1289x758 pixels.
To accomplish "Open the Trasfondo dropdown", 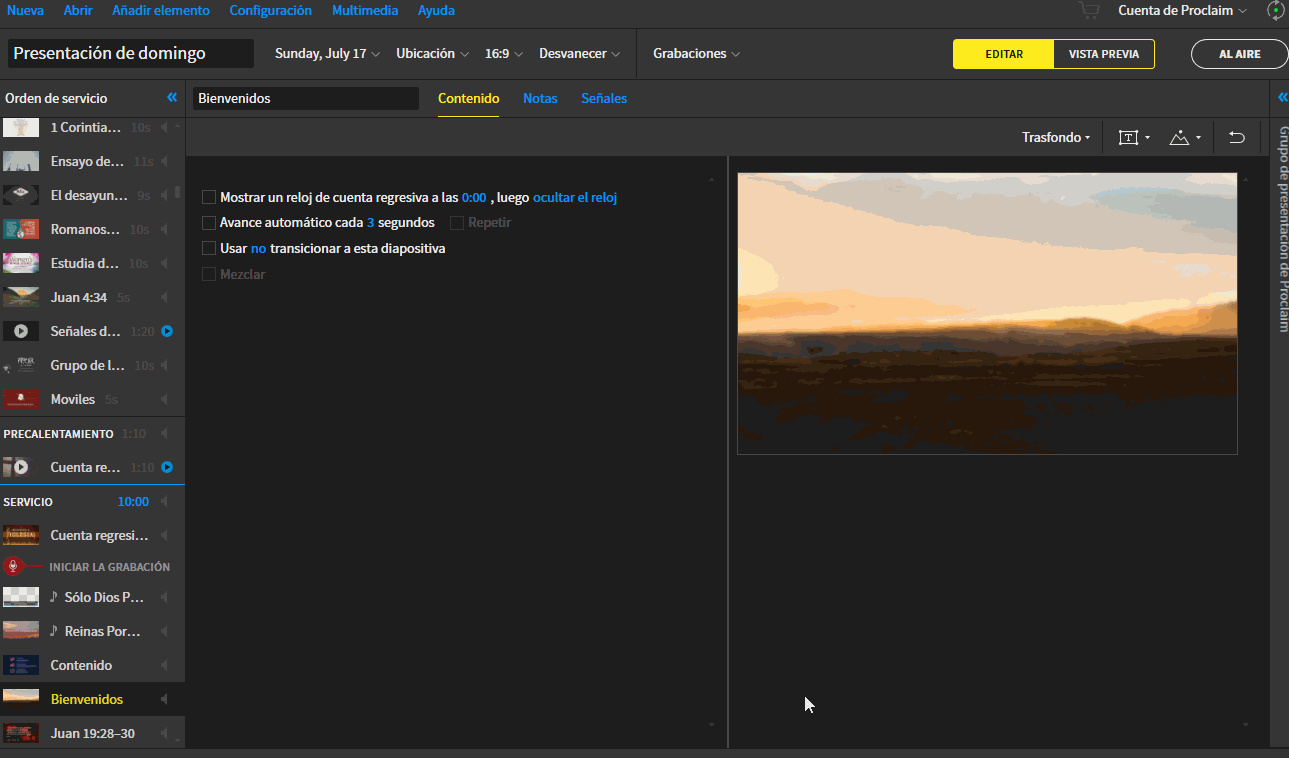I will pyautogui.click(x=1055, y=137).
